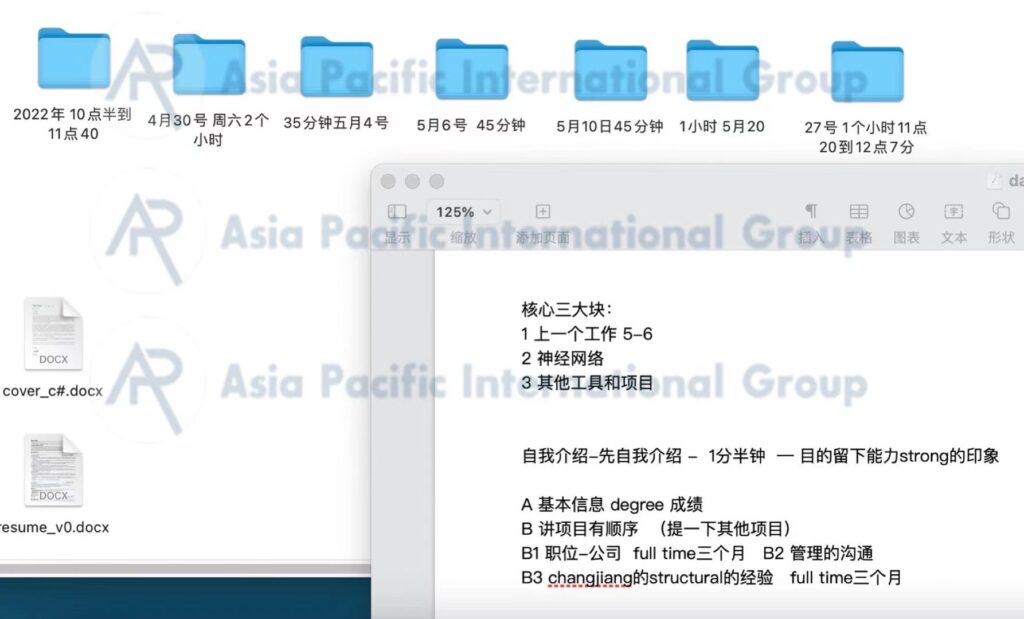
Task: Click the cover_c#.docx file name label
Action: point(53,391)
